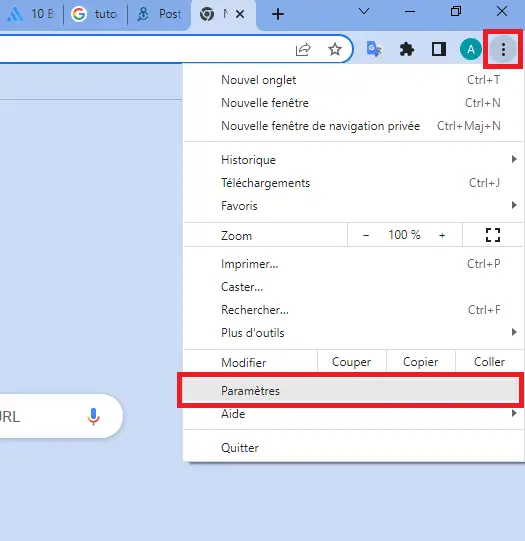The height and width of the screenshot is (541, 525).
Task: Expand the Plus d'outils submenu
Action: (x=353, y=333)
